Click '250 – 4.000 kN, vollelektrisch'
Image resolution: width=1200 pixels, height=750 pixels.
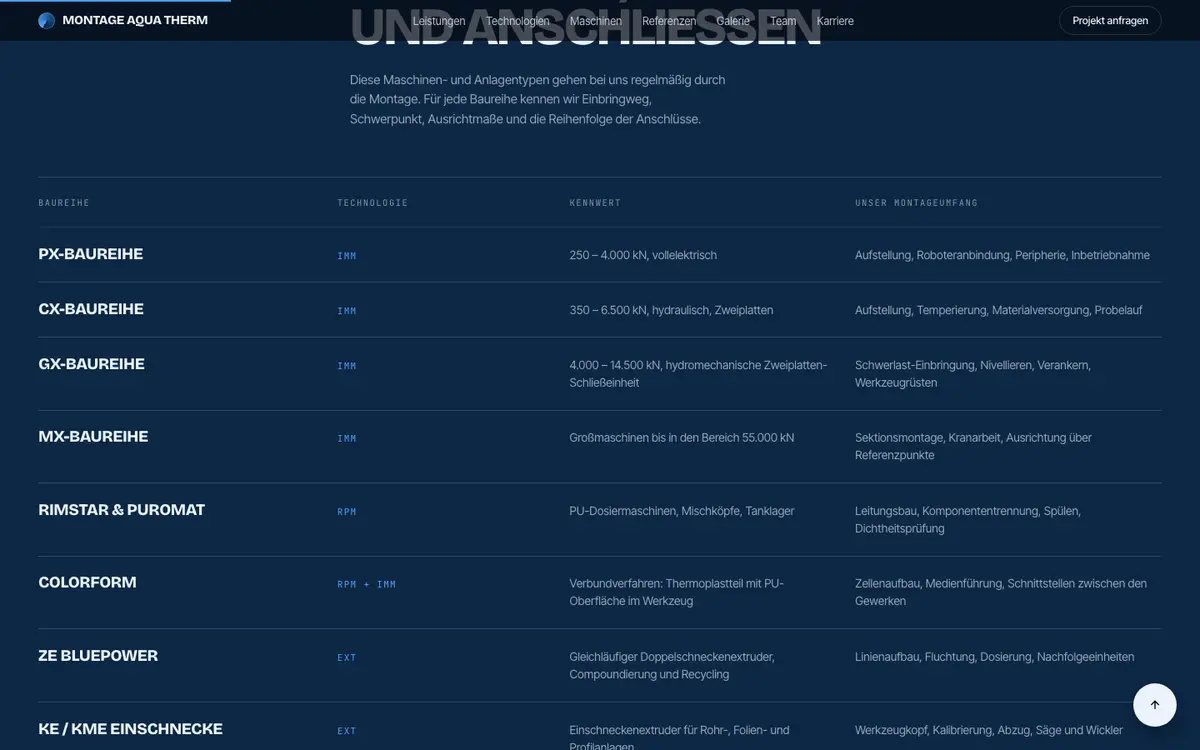coord(643,255)
